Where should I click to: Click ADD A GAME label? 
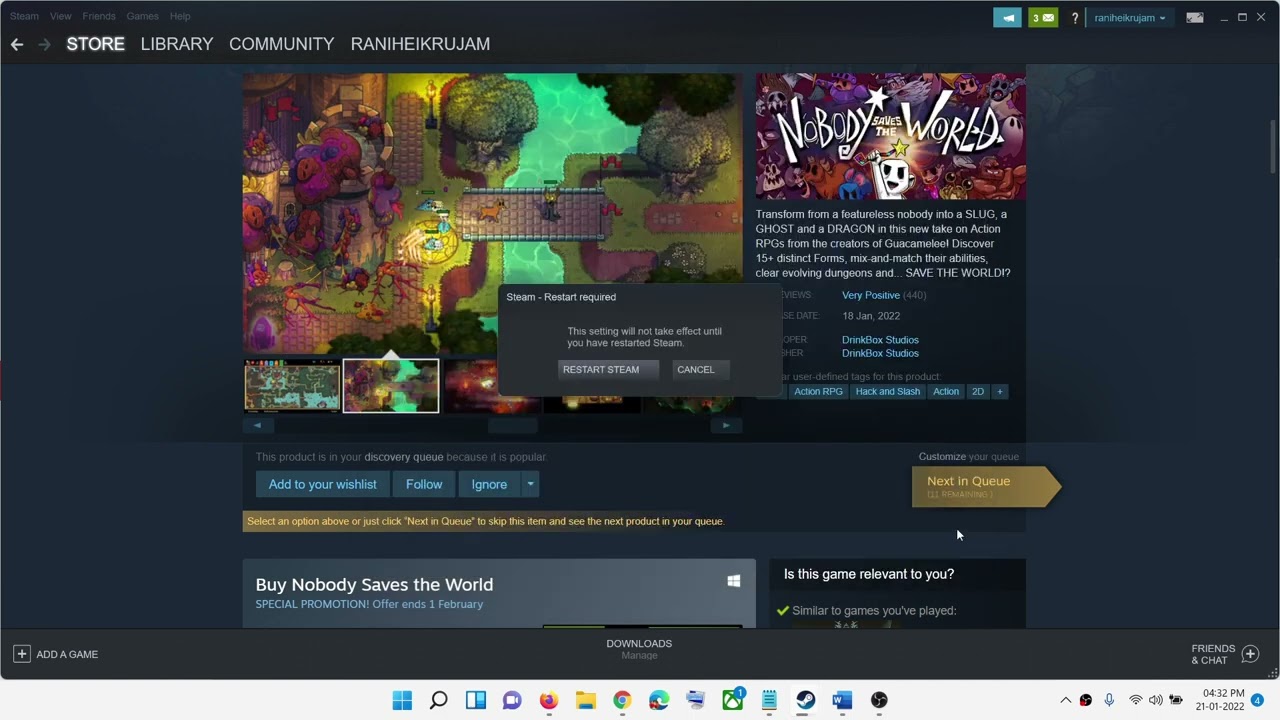click(67, 654)
